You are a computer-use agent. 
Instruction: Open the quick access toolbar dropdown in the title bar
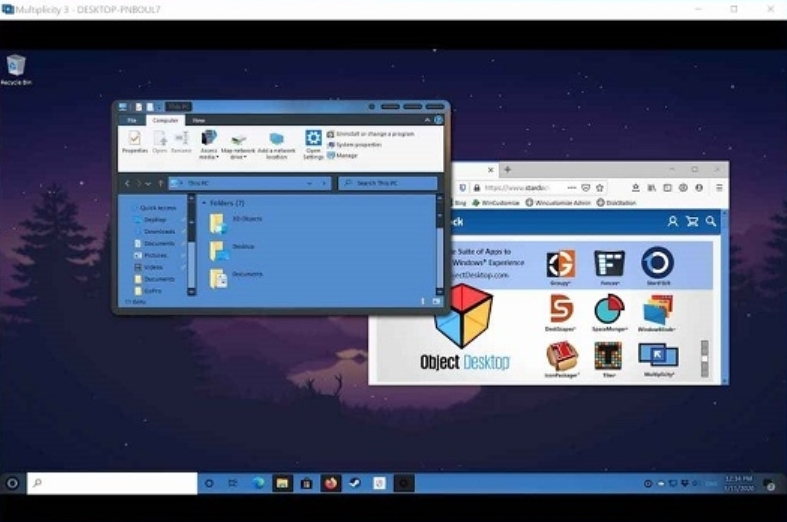click(x=159, y=107)
